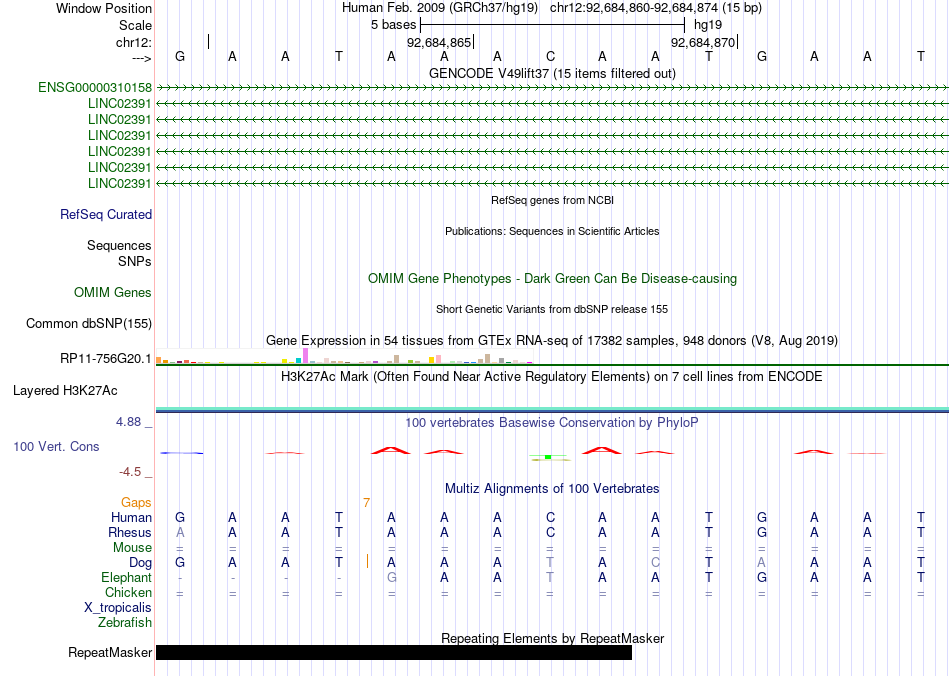Click the GENCODE V49lift37 track title
The width and height of the screenshot is (950, 676).
553,73
